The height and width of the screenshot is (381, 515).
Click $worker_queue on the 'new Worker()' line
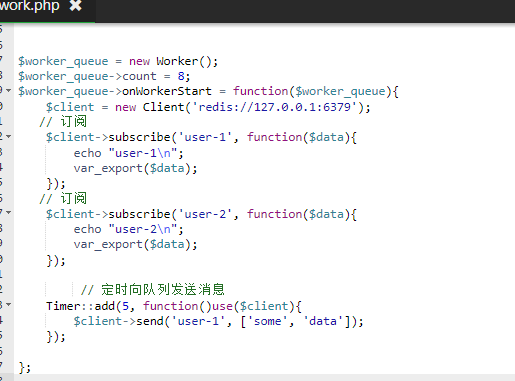(63, 62)
